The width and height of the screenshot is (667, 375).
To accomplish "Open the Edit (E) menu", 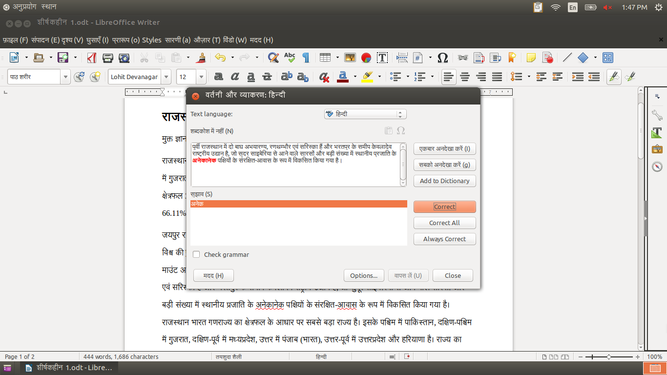I will [x=45, y=40].
